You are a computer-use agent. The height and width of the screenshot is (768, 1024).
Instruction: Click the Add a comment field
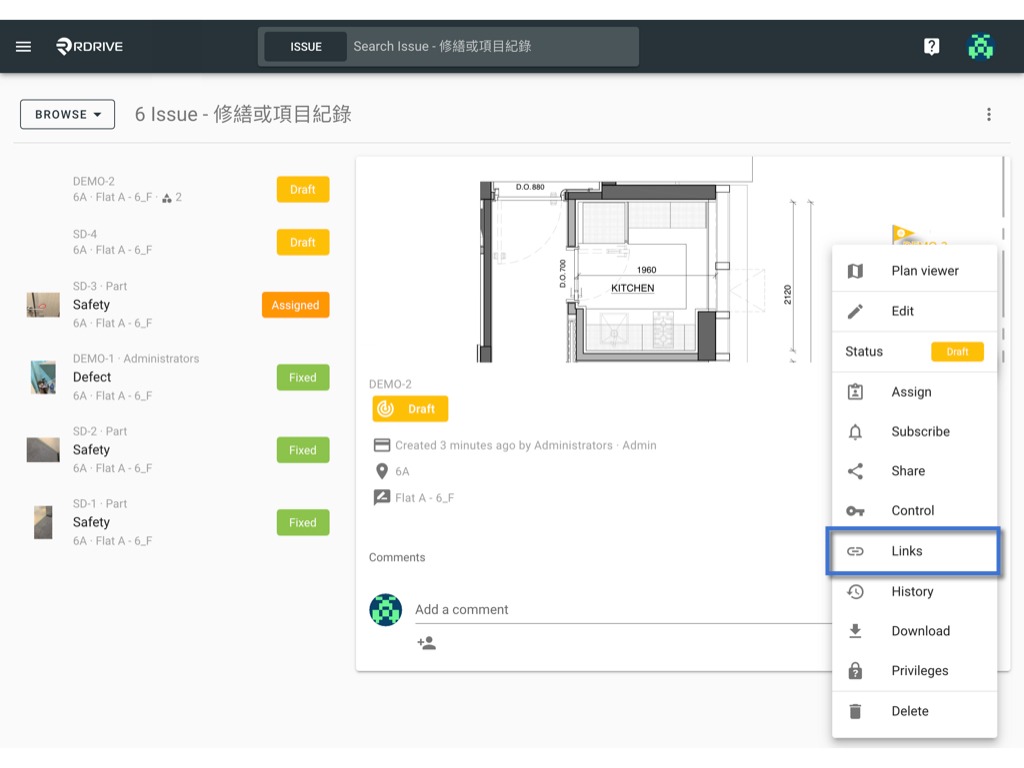[622, 609]
